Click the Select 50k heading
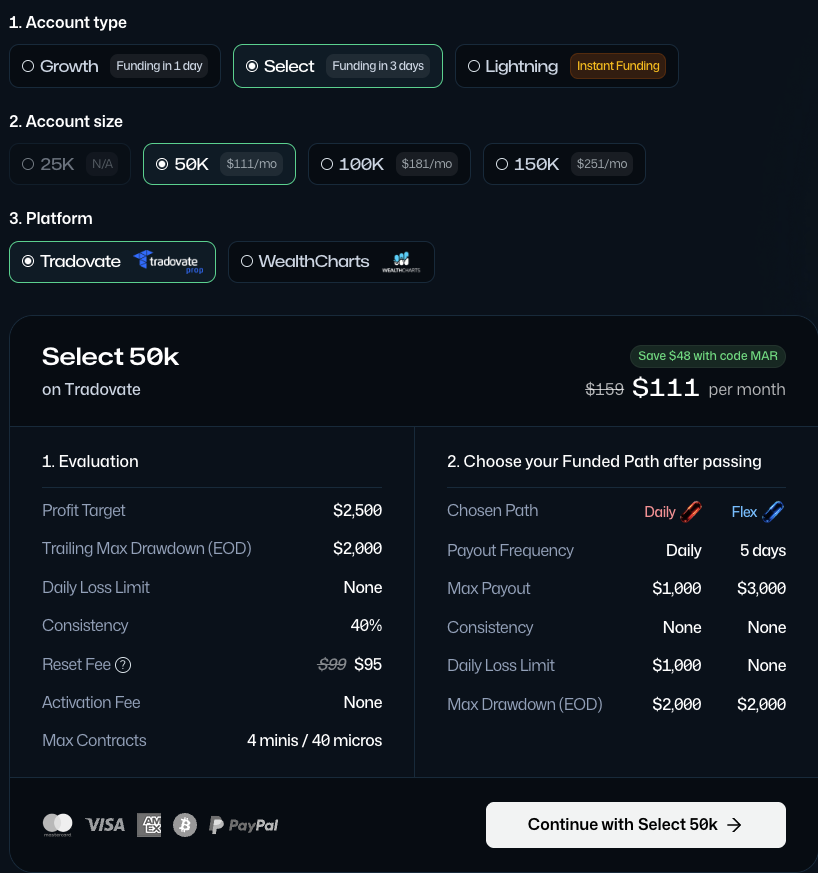This screenshot has height=873, width=818. (x=111, y=356)
